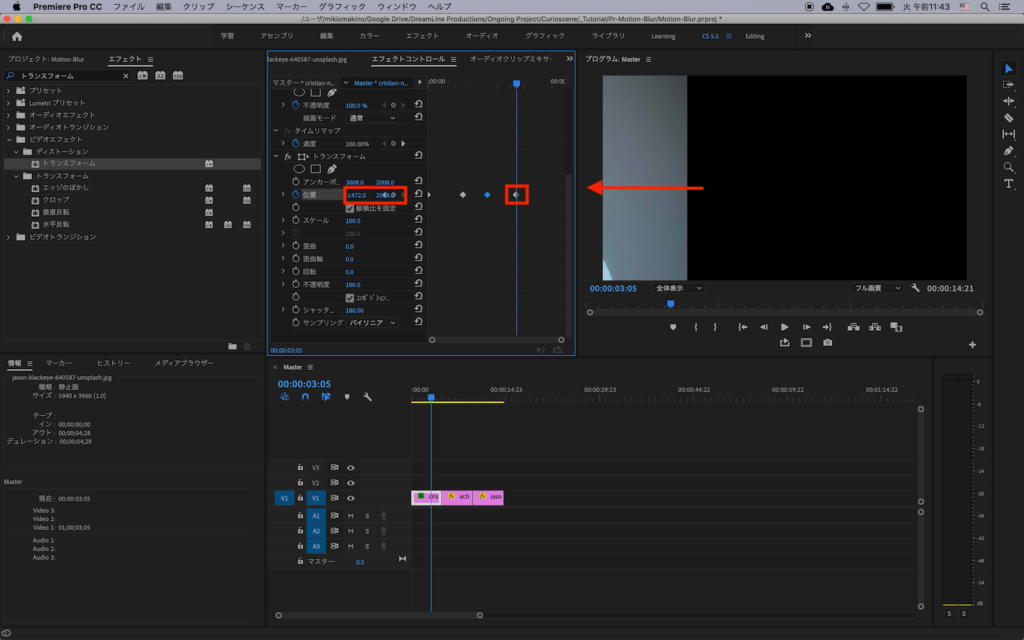Toggle the 縦横比を固定 checkbox
The width and height of the screenshot is (1024, 640).
click(349, 208)
